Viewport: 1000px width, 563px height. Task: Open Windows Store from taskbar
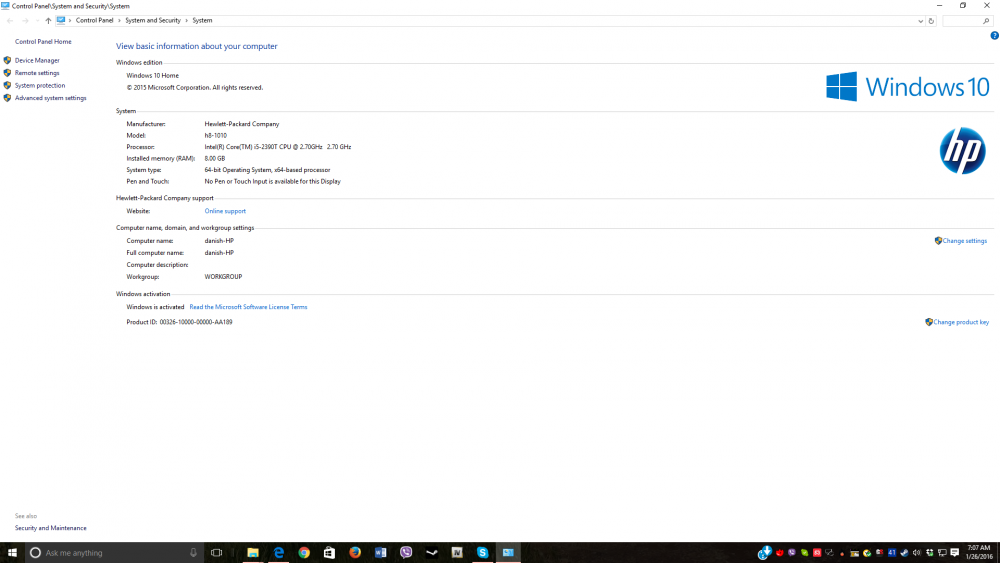click(x=329, y=553)
